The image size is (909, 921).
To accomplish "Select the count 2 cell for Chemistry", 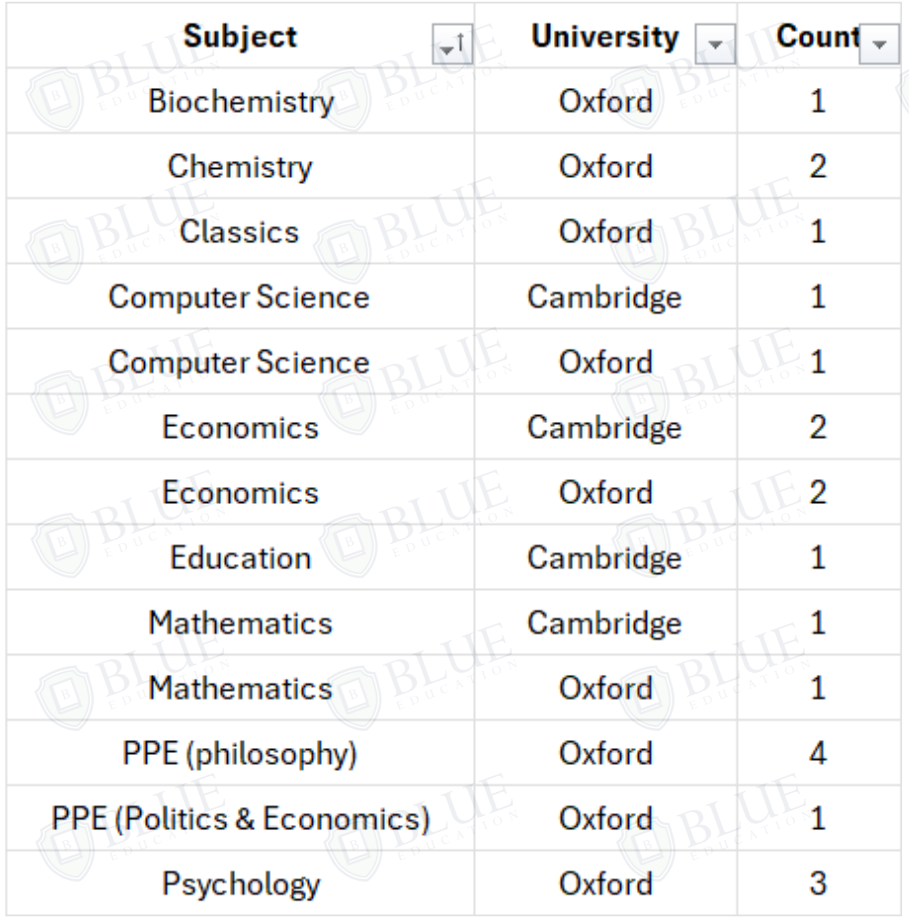I will point(817,166).
